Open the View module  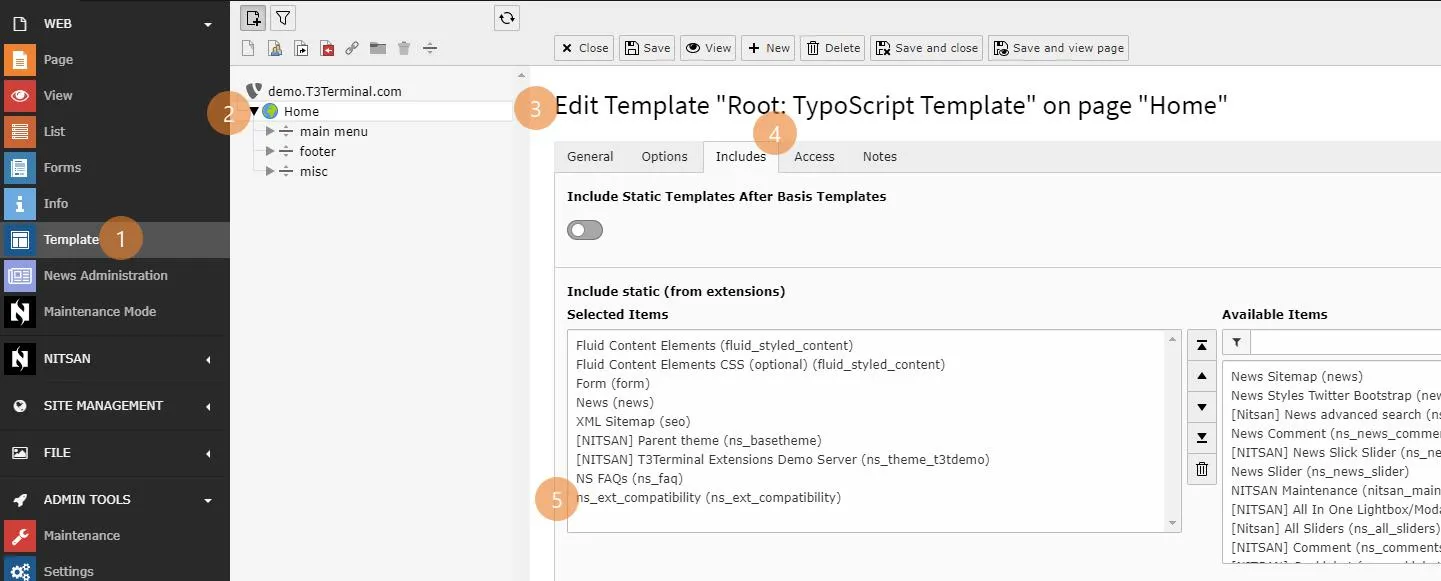click(x=115, y=95)
